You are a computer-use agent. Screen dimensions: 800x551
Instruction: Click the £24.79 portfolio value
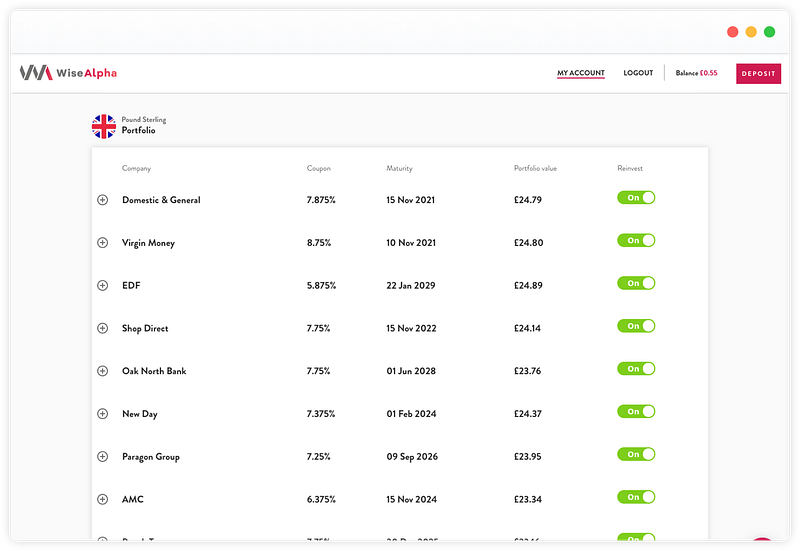[528, 200]
